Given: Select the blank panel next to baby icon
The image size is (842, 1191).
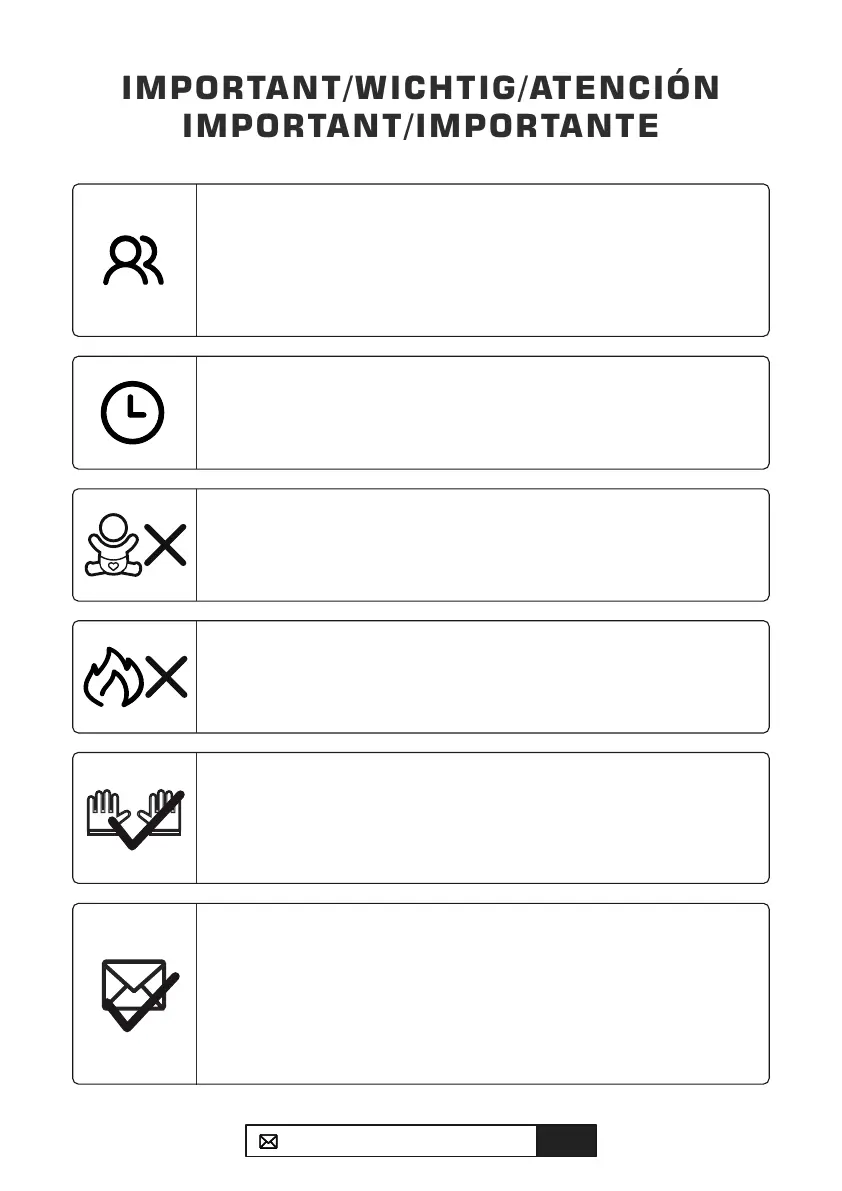Looking at the screenshot, I should click(482, 545).
